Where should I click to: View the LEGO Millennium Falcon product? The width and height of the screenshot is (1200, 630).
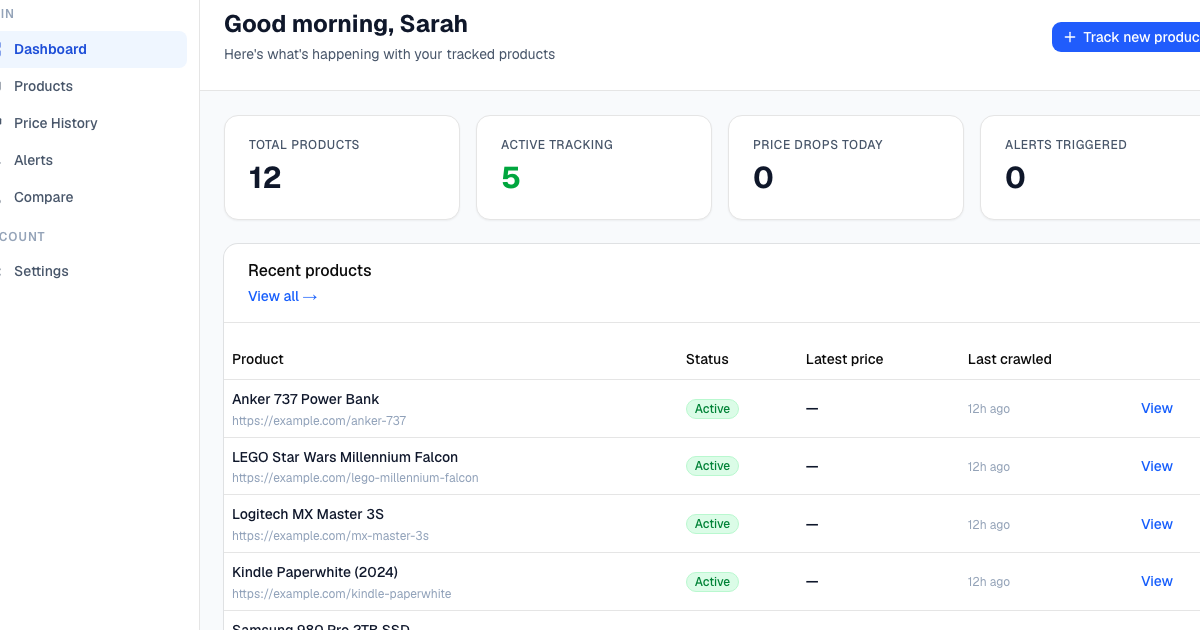pos(1156,466)
